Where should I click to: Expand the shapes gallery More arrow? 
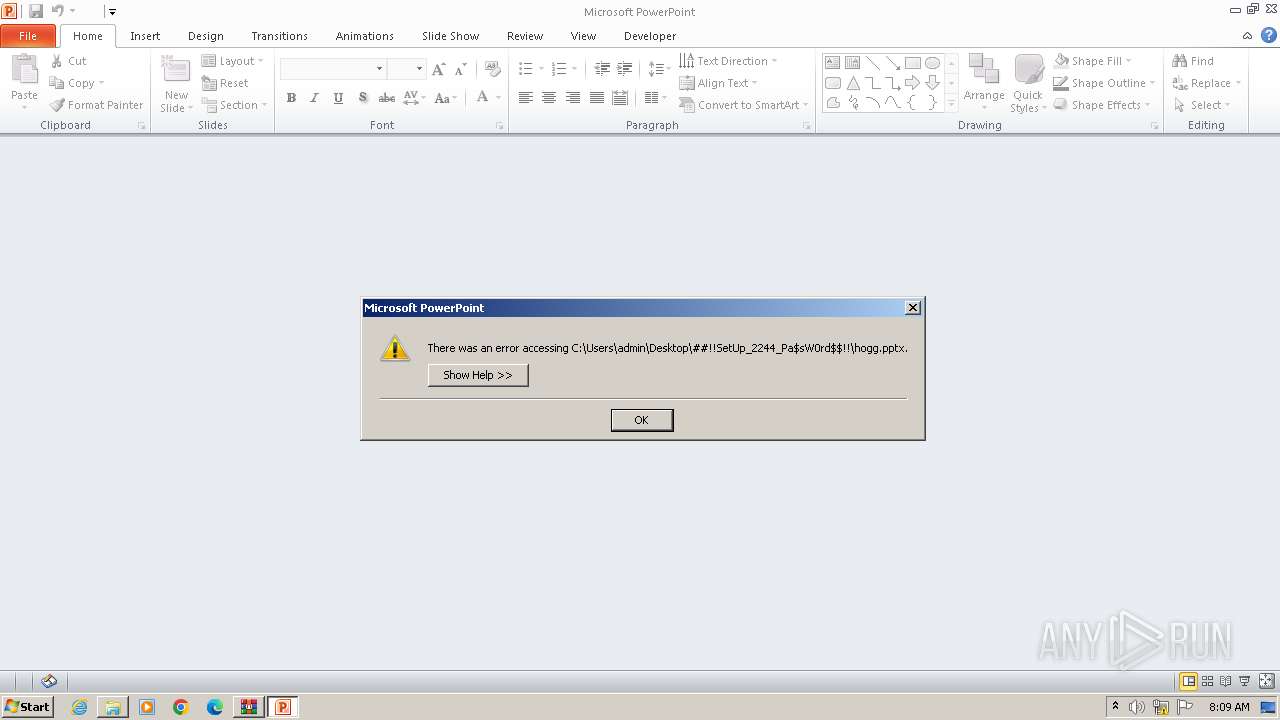point(951,102)
